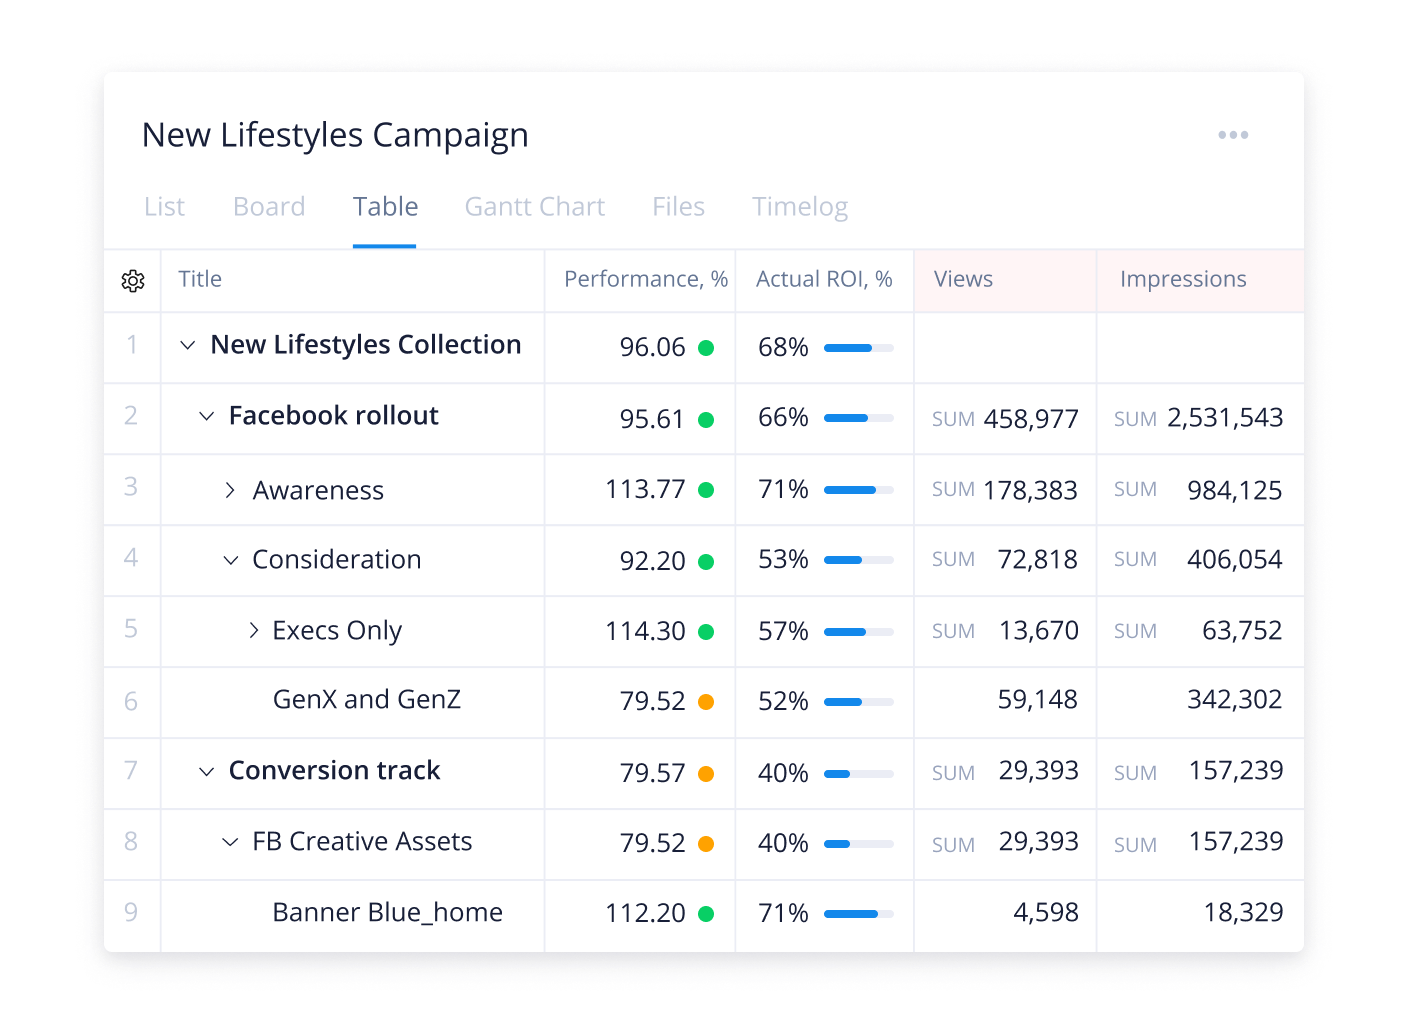Switch to the Board tab
The image size is (1408, 1024).
pos(268,206)
